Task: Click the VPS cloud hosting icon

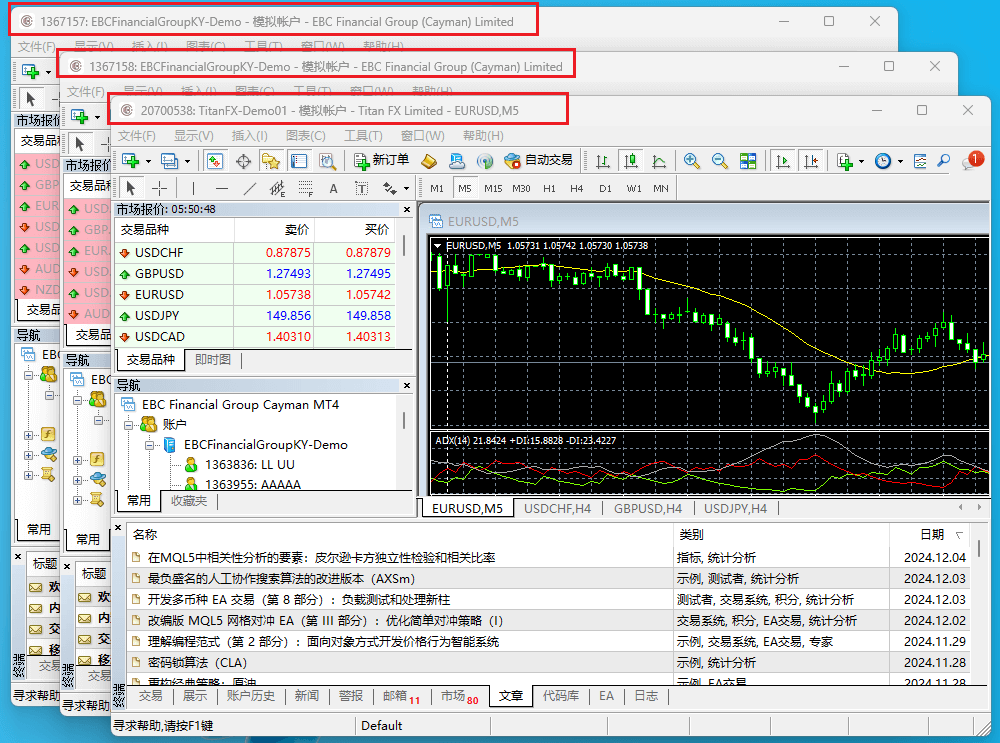Action: tap(457, 161)
